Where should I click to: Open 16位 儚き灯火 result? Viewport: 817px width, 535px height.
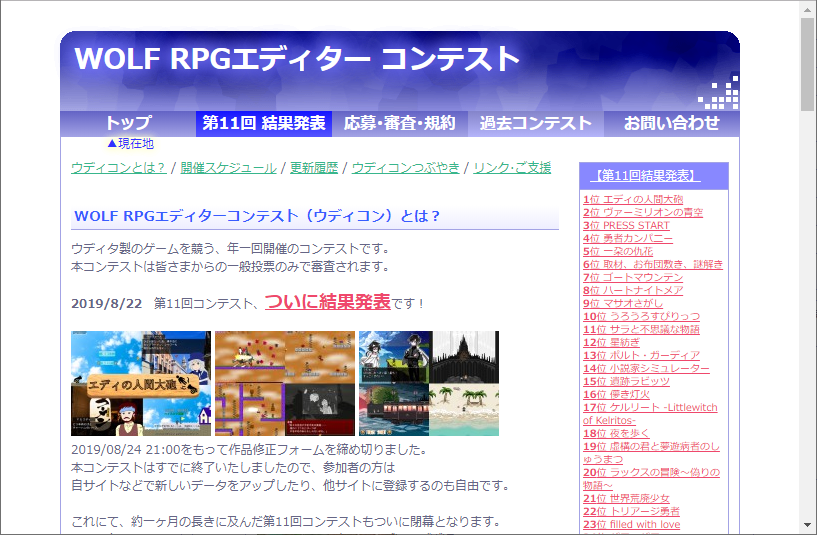tap(616, 394)
